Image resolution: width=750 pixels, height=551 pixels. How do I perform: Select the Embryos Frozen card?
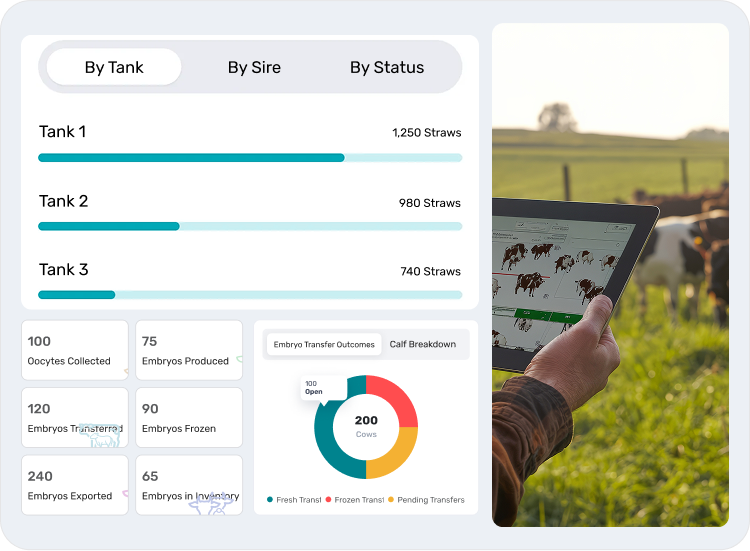pos(189,418)
